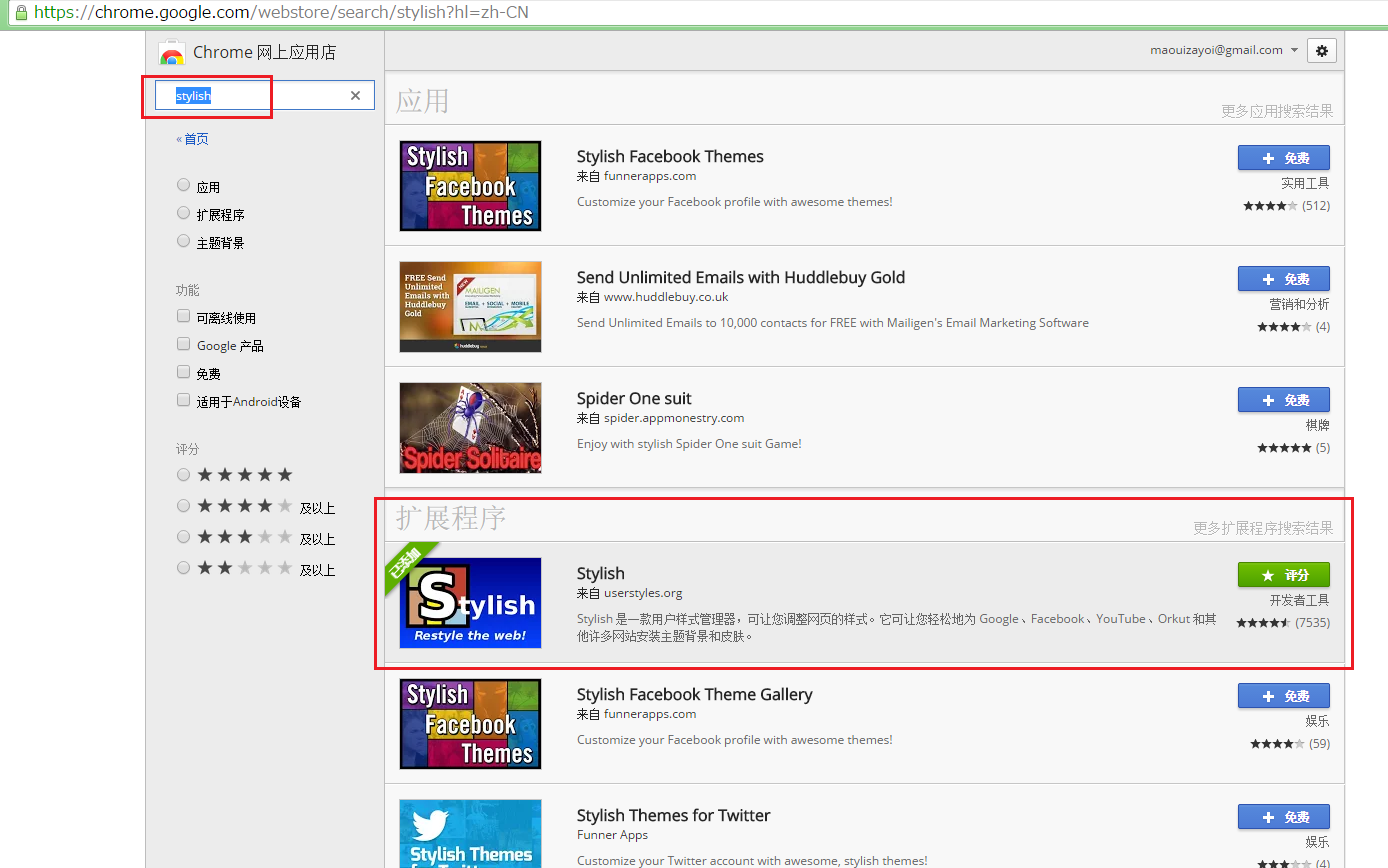This screenshot has width=1388, height=868.
Task: Click the www.huddlebuy.co.uk source text
Action: point(666,297)
